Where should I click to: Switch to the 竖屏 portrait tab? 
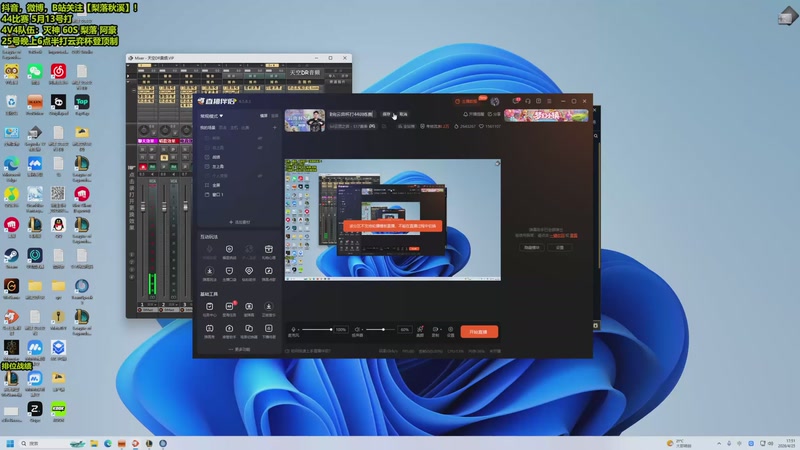[x=275, y=116]
